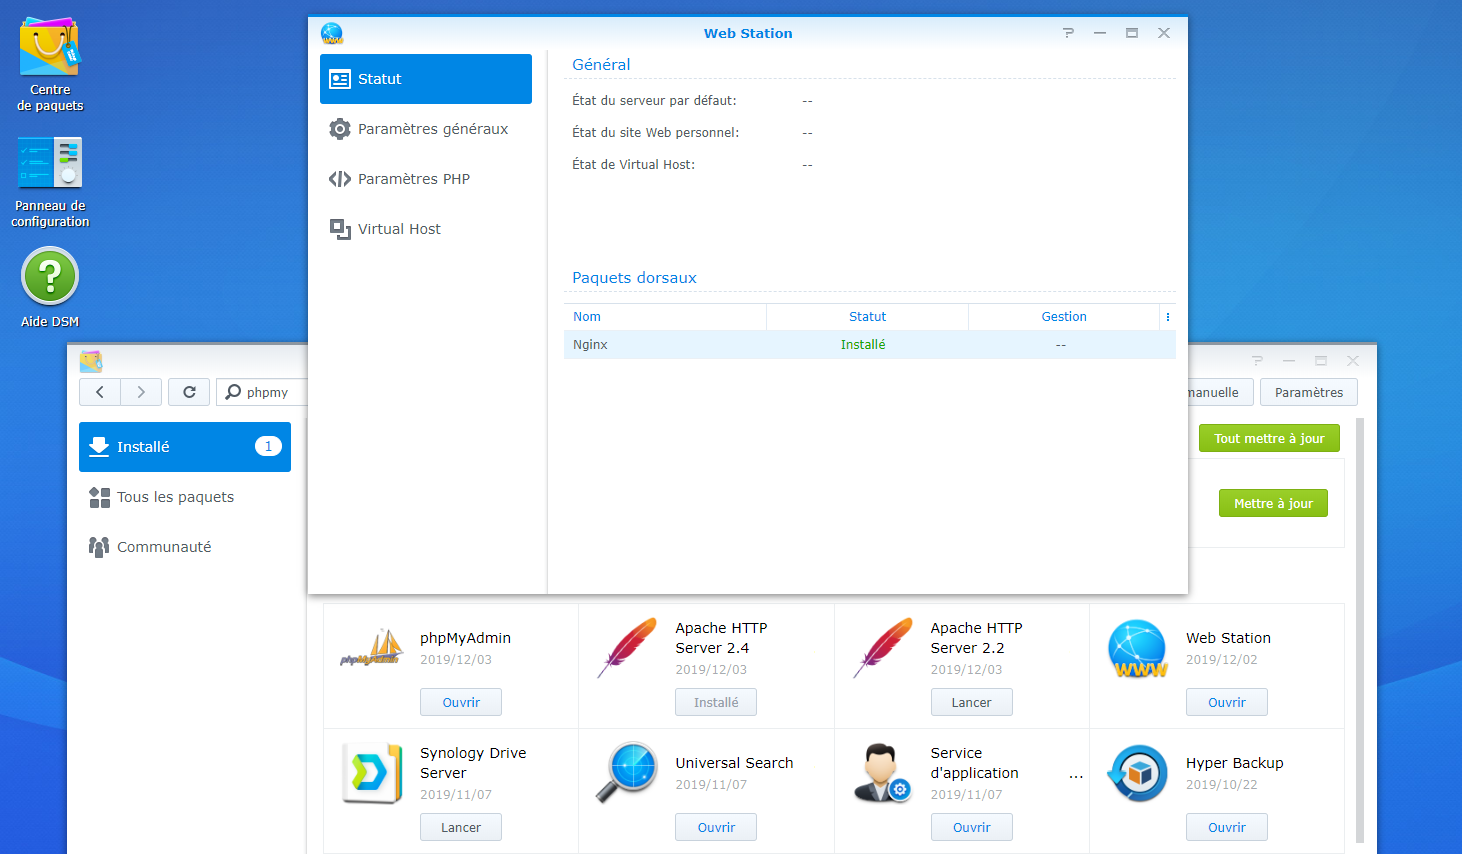This screenshot has height=854, width=1462.
Task: Click the phpMyAdmin package name
Action: click(465, 638)
